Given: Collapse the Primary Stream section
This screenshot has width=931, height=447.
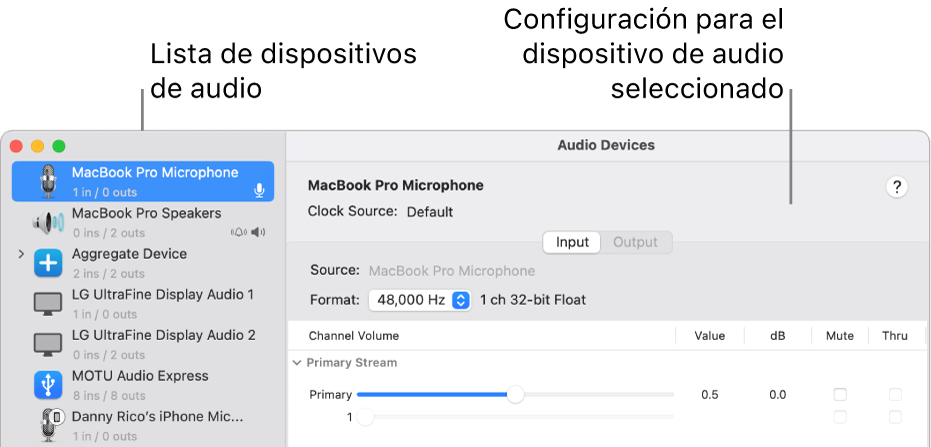Looking at the screenshot, I should (296, 363).
